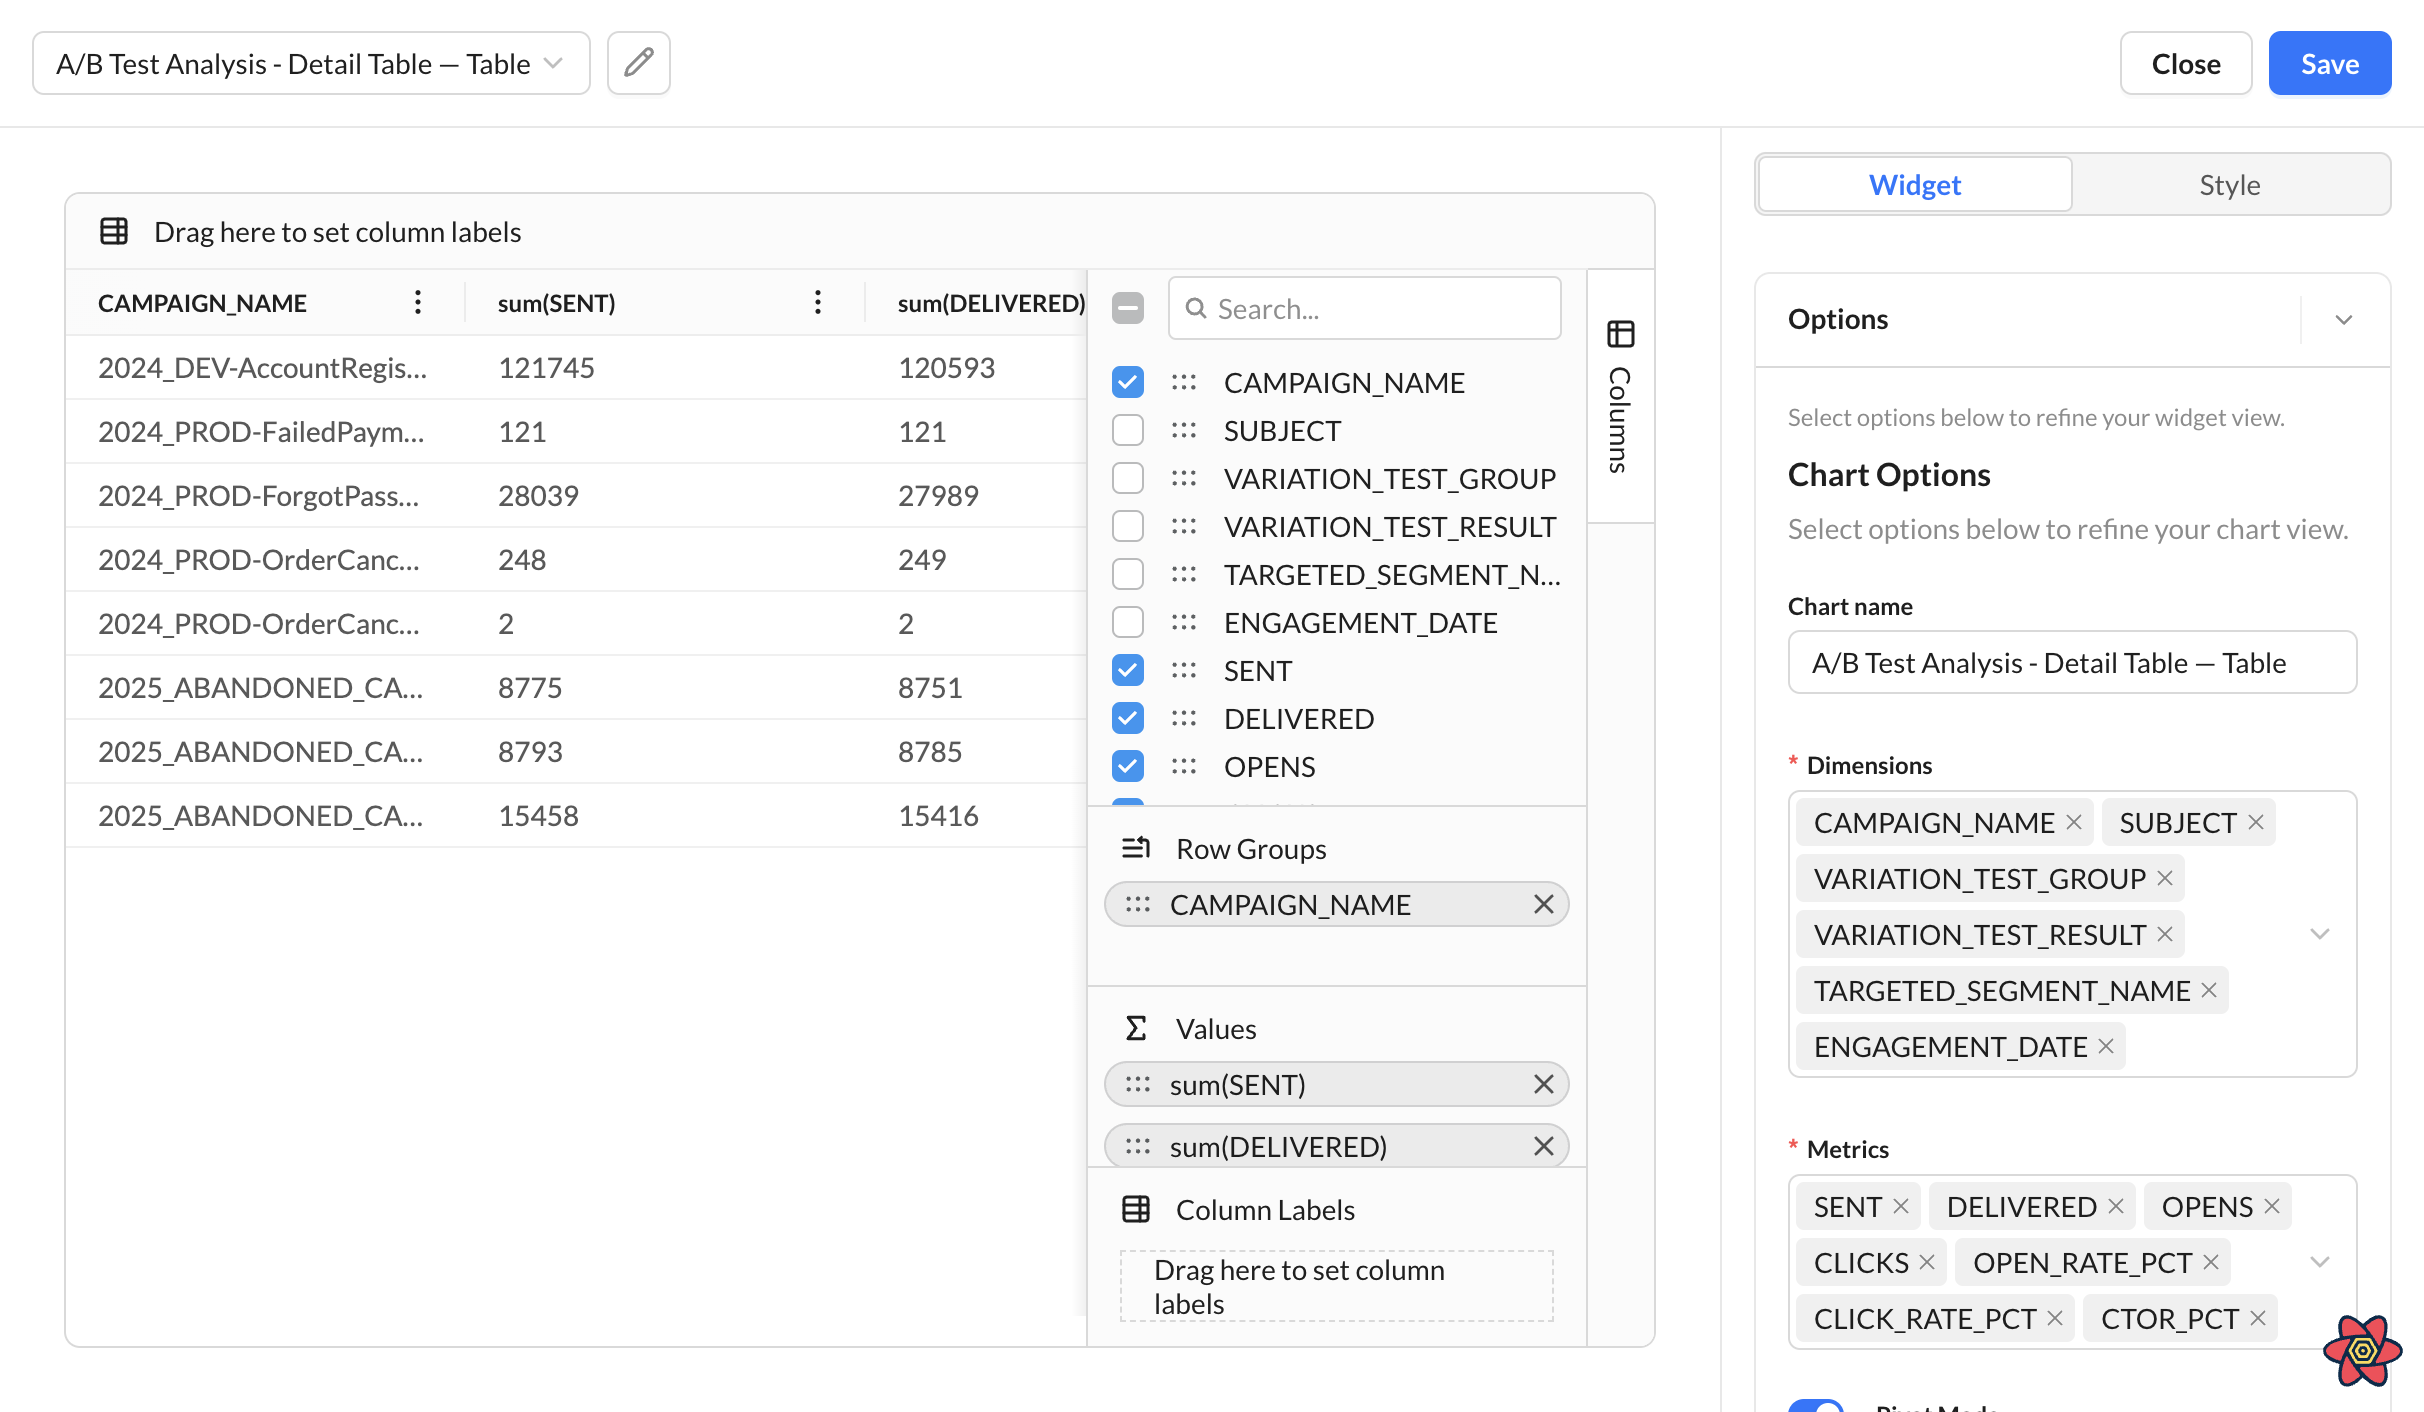The width and height of the screenshot is (2424, 1412).
Task: Remove OPEN_RATE_PCT tag from Metrics
Action: click(2211, 1262)
